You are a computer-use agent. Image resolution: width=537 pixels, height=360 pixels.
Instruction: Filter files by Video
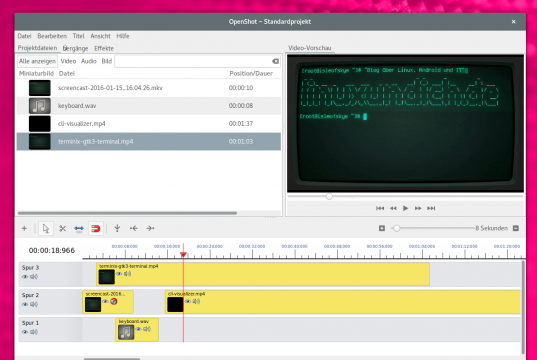[68, 61]
